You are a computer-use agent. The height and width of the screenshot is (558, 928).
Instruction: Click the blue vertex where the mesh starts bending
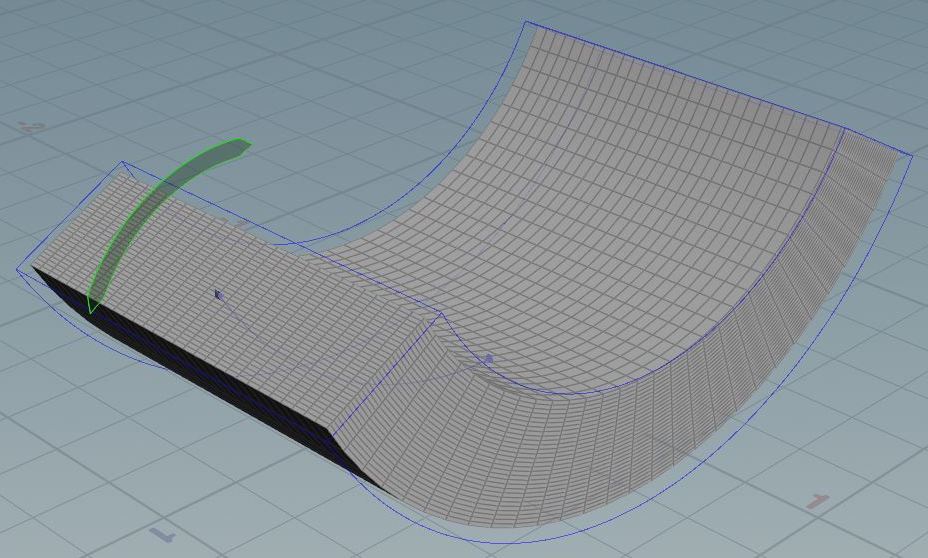[442, 314]
